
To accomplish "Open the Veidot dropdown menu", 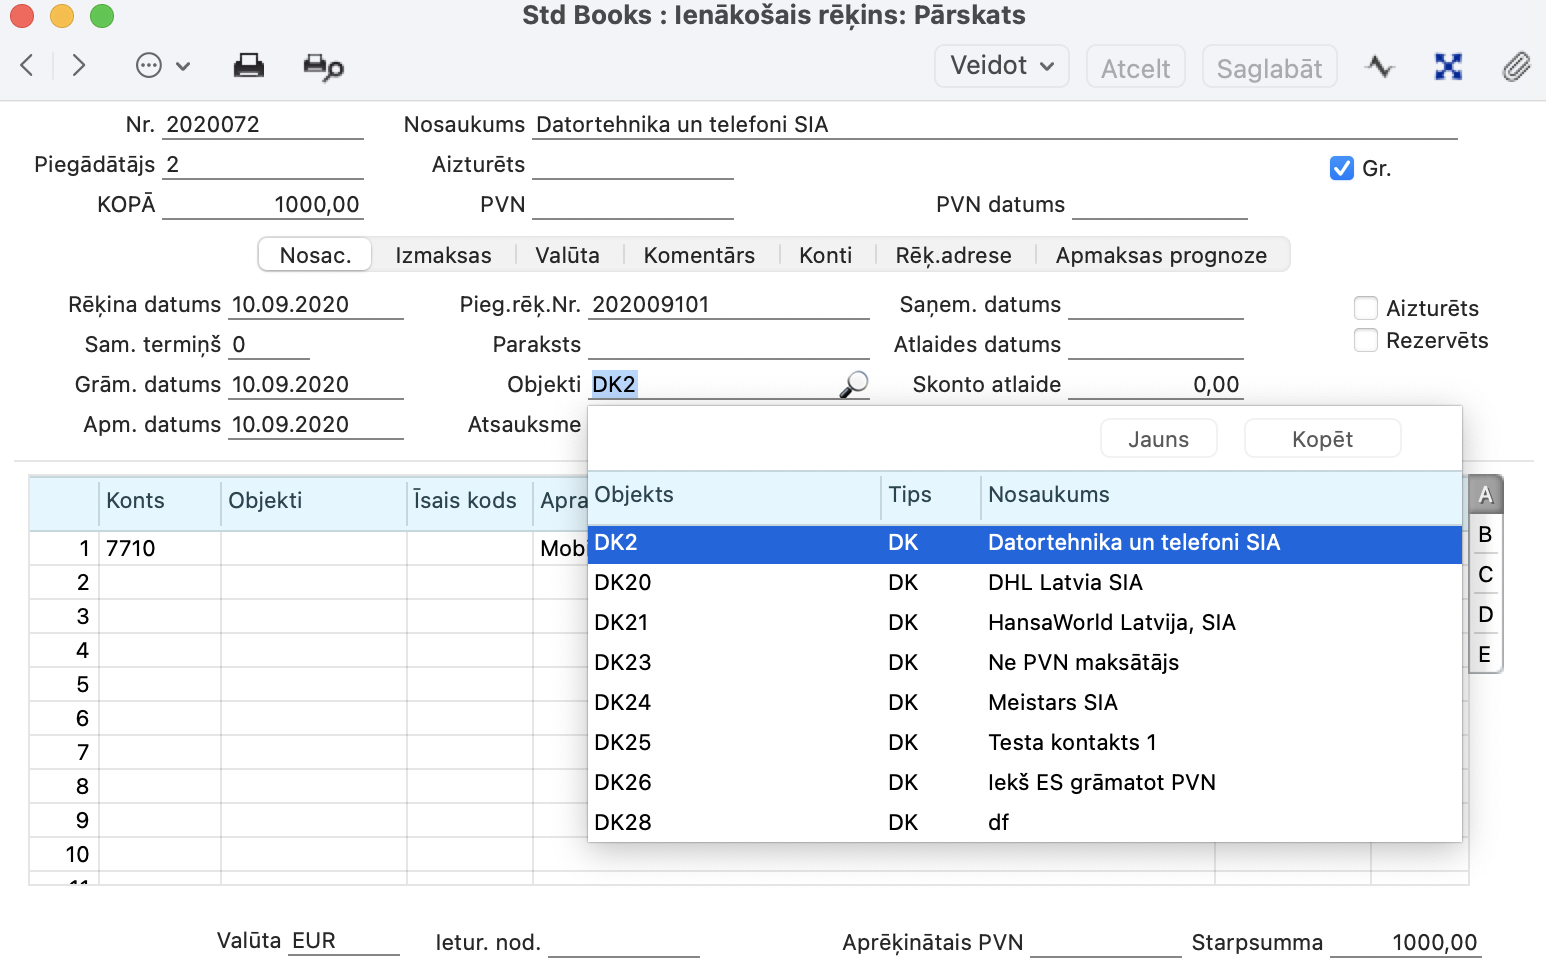I will (x=1002, y=66).
